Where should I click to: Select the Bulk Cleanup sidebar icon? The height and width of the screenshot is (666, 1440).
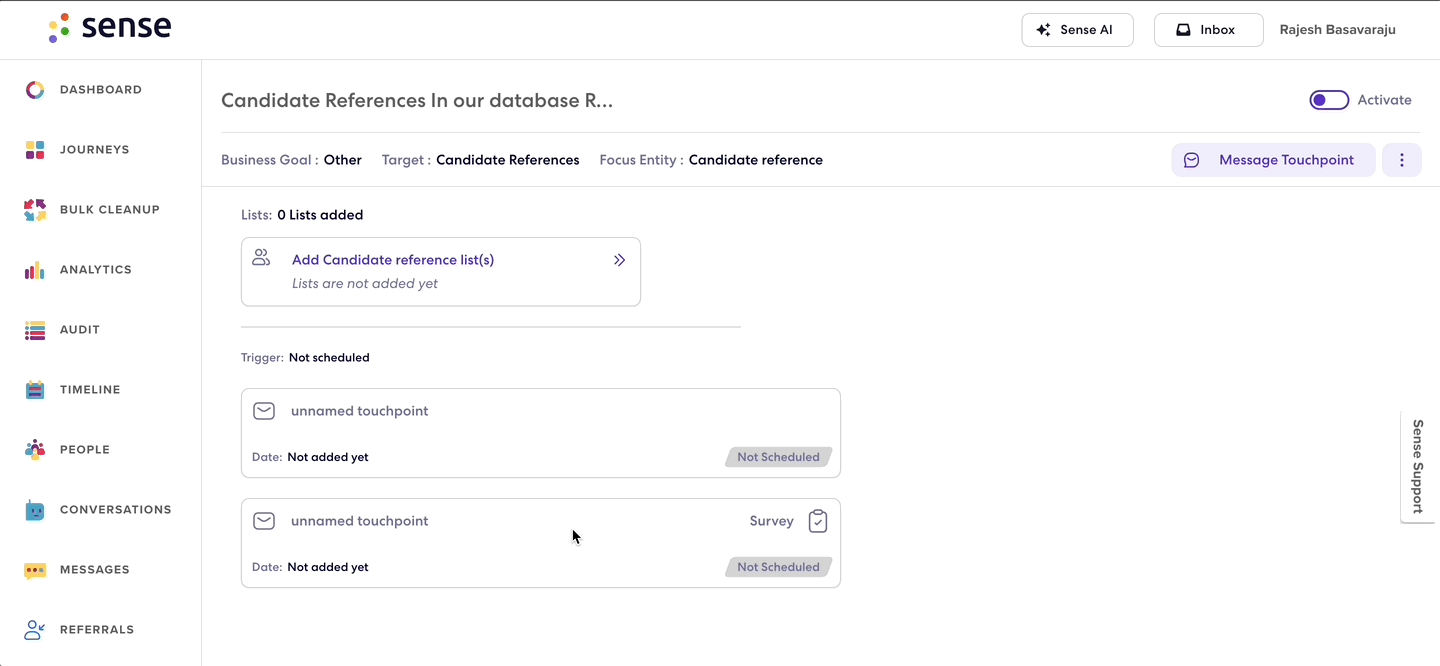[x=35, y=210]
